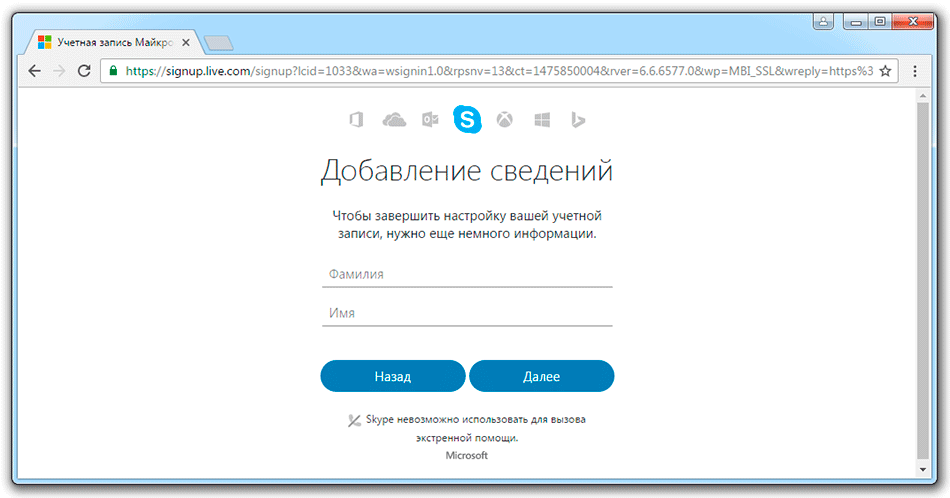Click the scrollbar down arrow

[x=923, y=470]
